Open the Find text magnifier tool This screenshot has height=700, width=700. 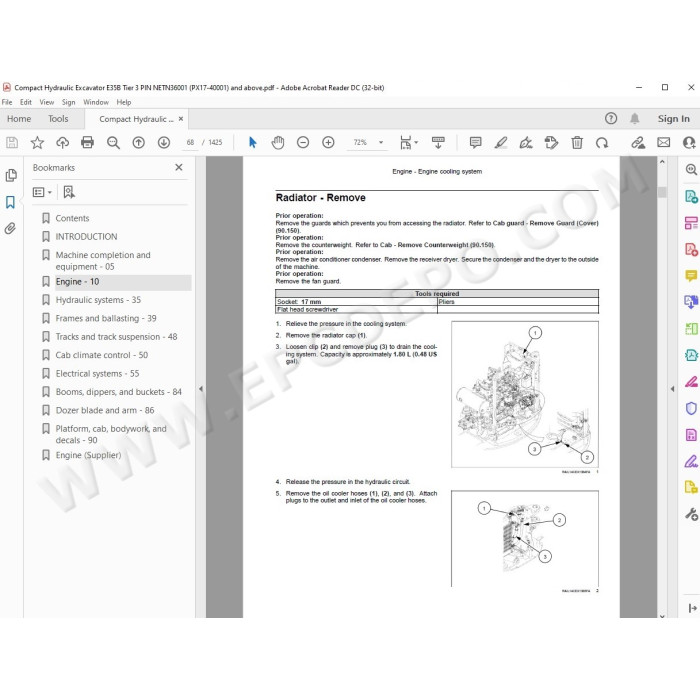pos(113,142)
